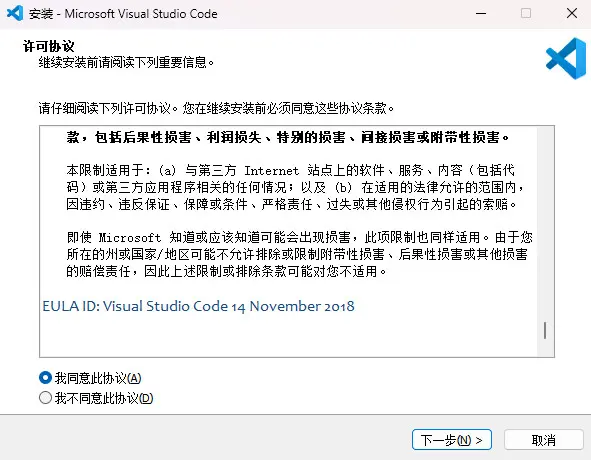The image size is (591, 460).
Task: Click the 许可协议 heading text
Action: click(x=49, y=46)
